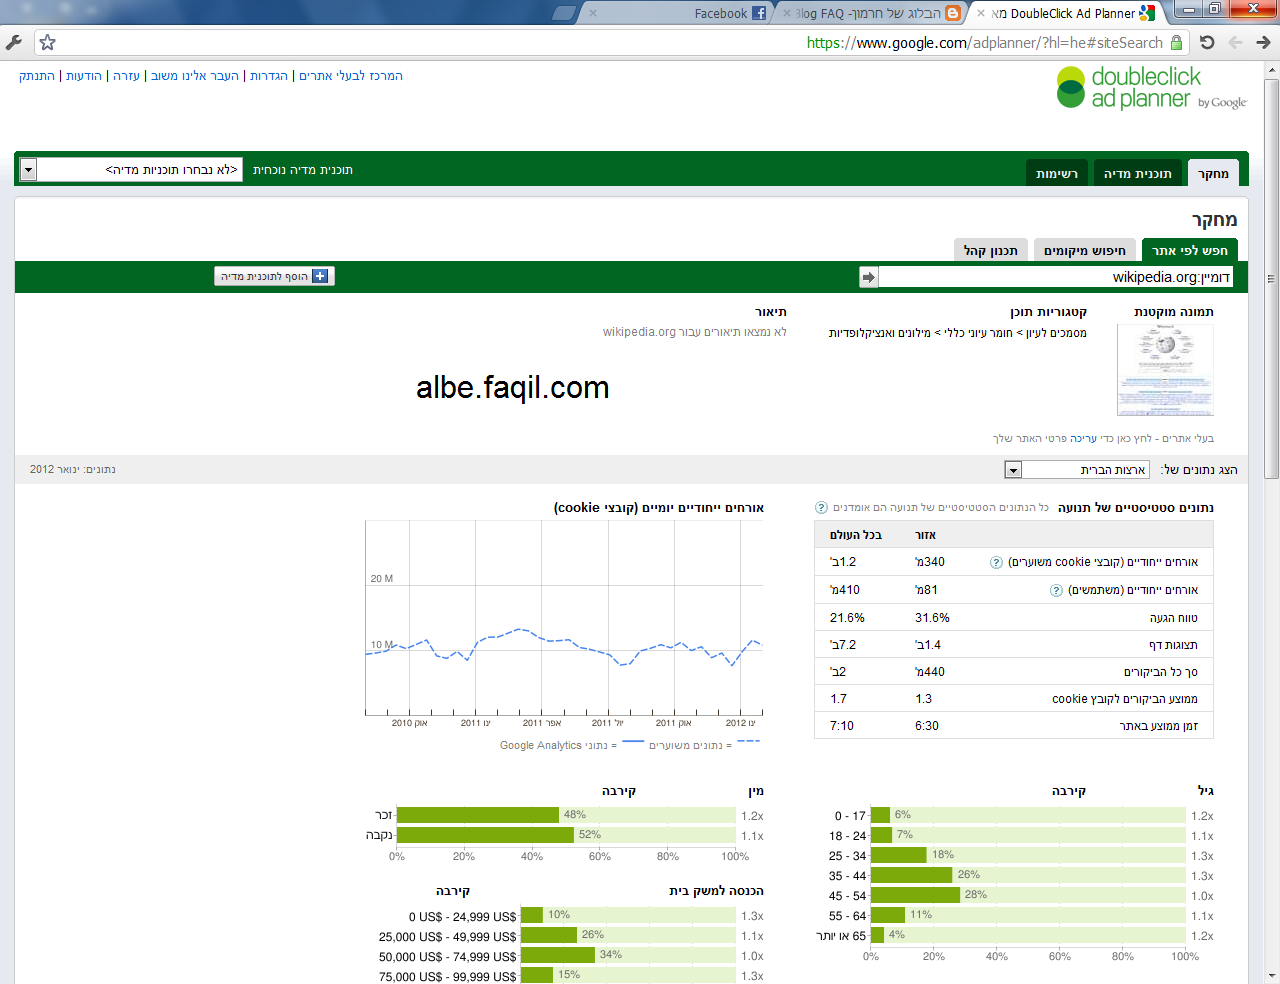Click the הוסף לתוכנית מדיה button
The image size is (1280, 984).
274,276
